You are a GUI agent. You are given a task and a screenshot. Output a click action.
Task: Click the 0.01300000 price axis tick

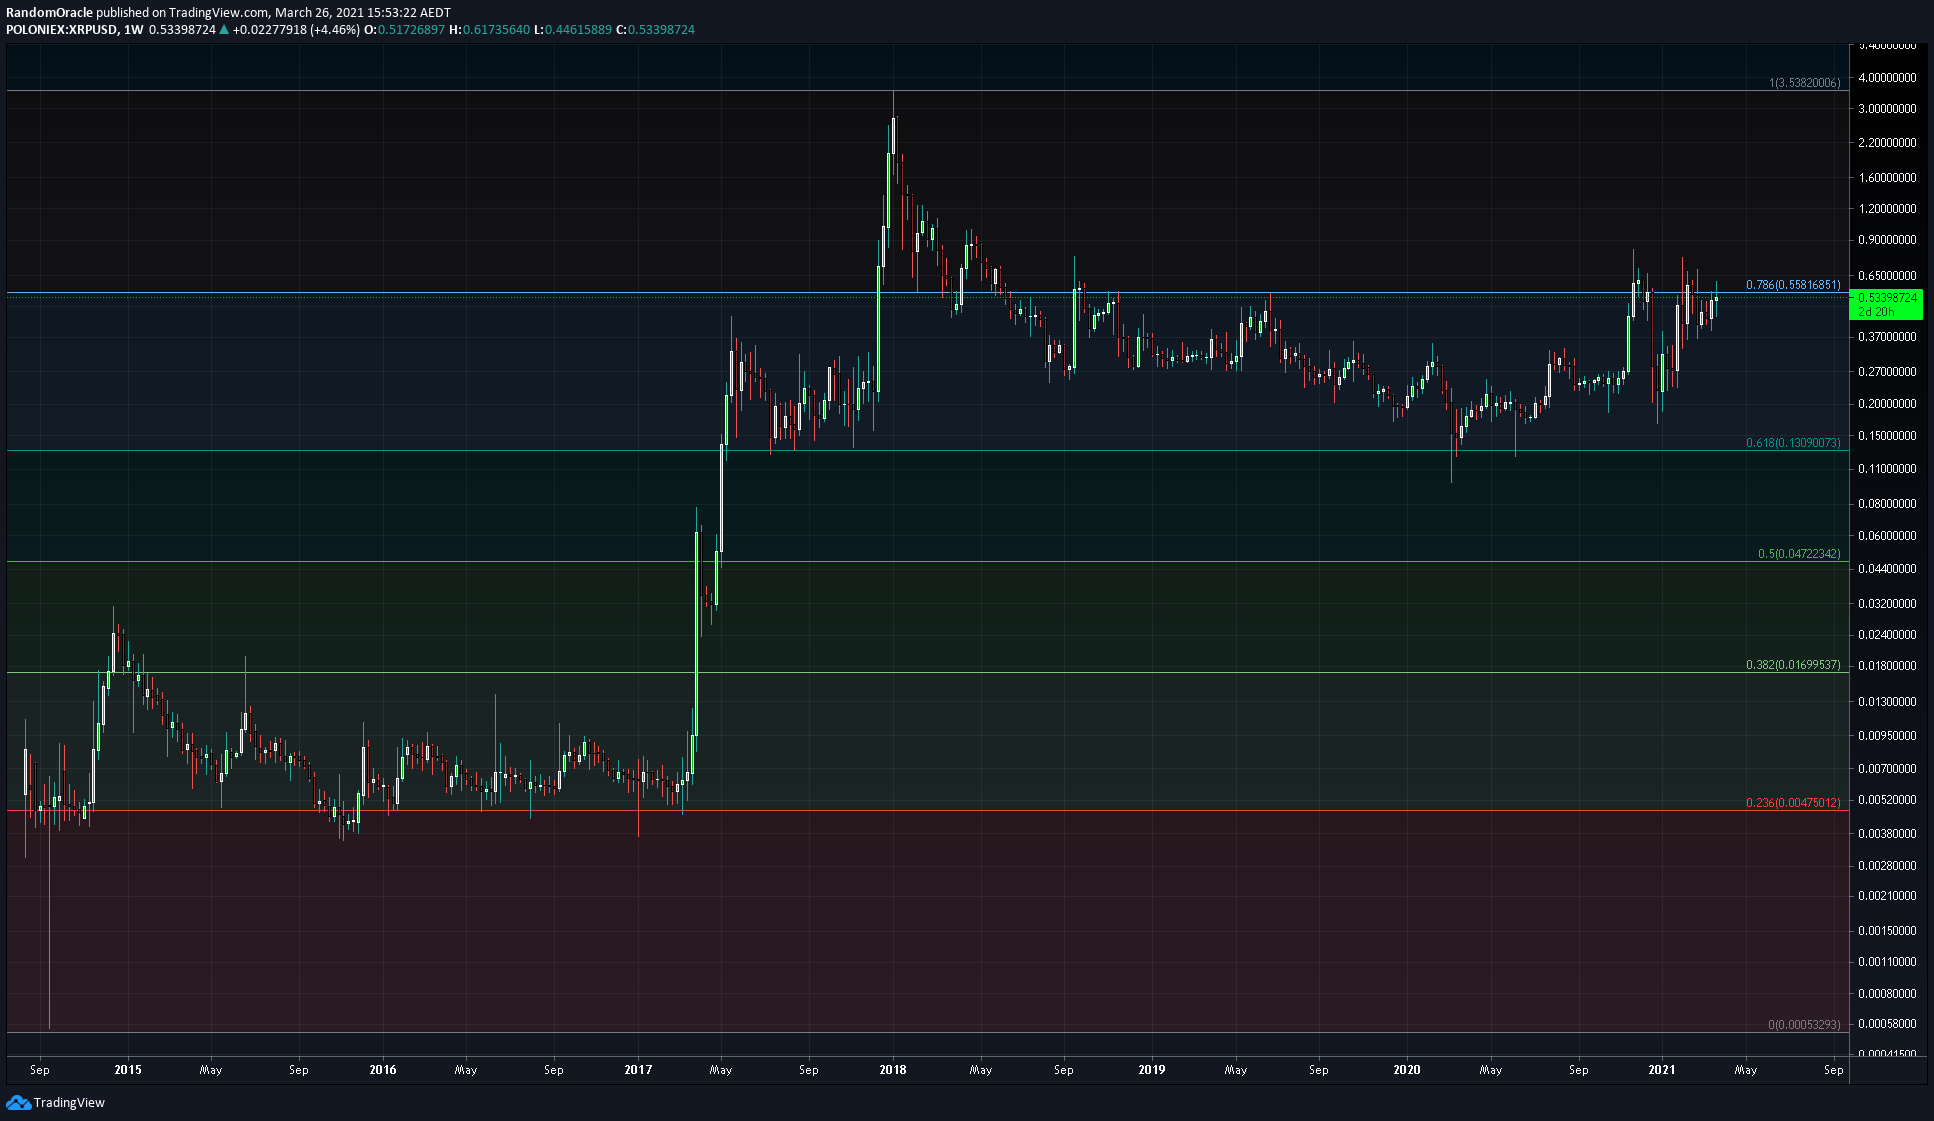coord(1887,702)
